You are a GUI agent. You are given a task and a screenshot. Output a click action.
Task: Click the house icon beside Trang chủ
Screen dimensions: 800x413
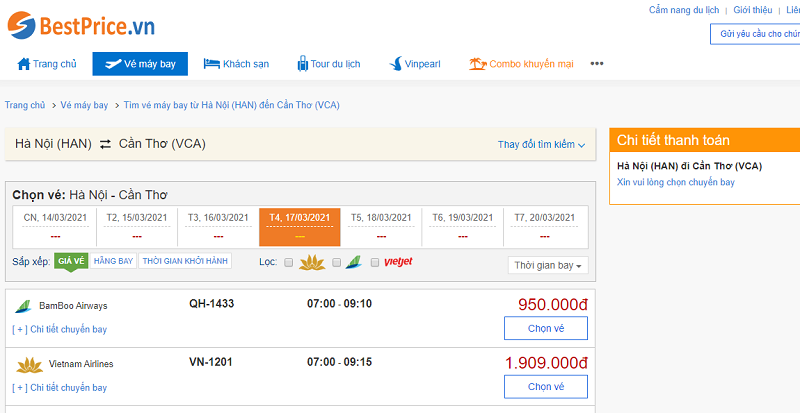pos(23,64)
